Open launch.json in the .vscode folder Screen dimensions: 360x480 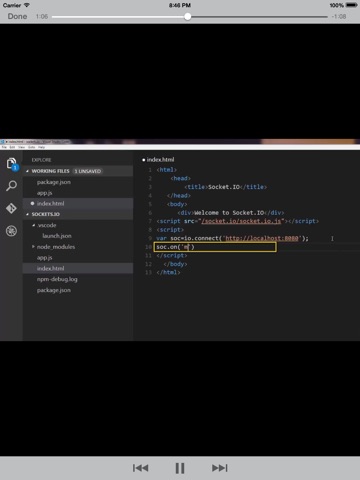57,236
